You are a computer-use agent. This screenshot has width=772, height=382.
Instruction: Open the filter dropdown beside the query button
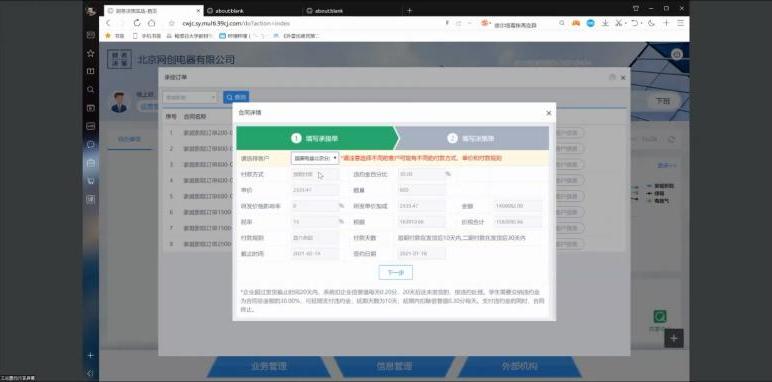coord(190,97)
